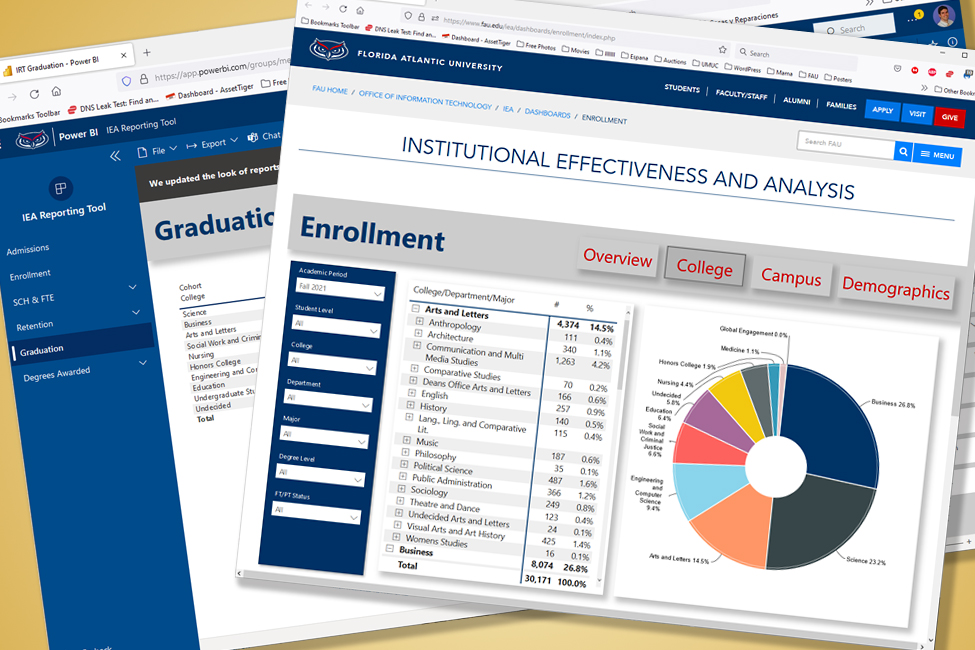Expand the Anthropology department row
975x650 pixels.
pyautogui.click(x=419, y=321)
